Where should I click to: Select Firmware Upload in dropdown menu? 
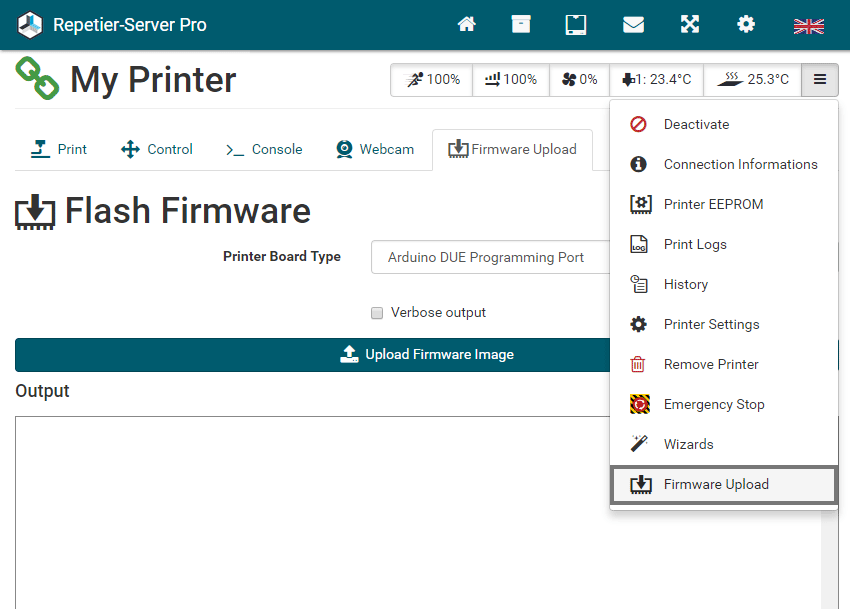(x=724, y=484)
